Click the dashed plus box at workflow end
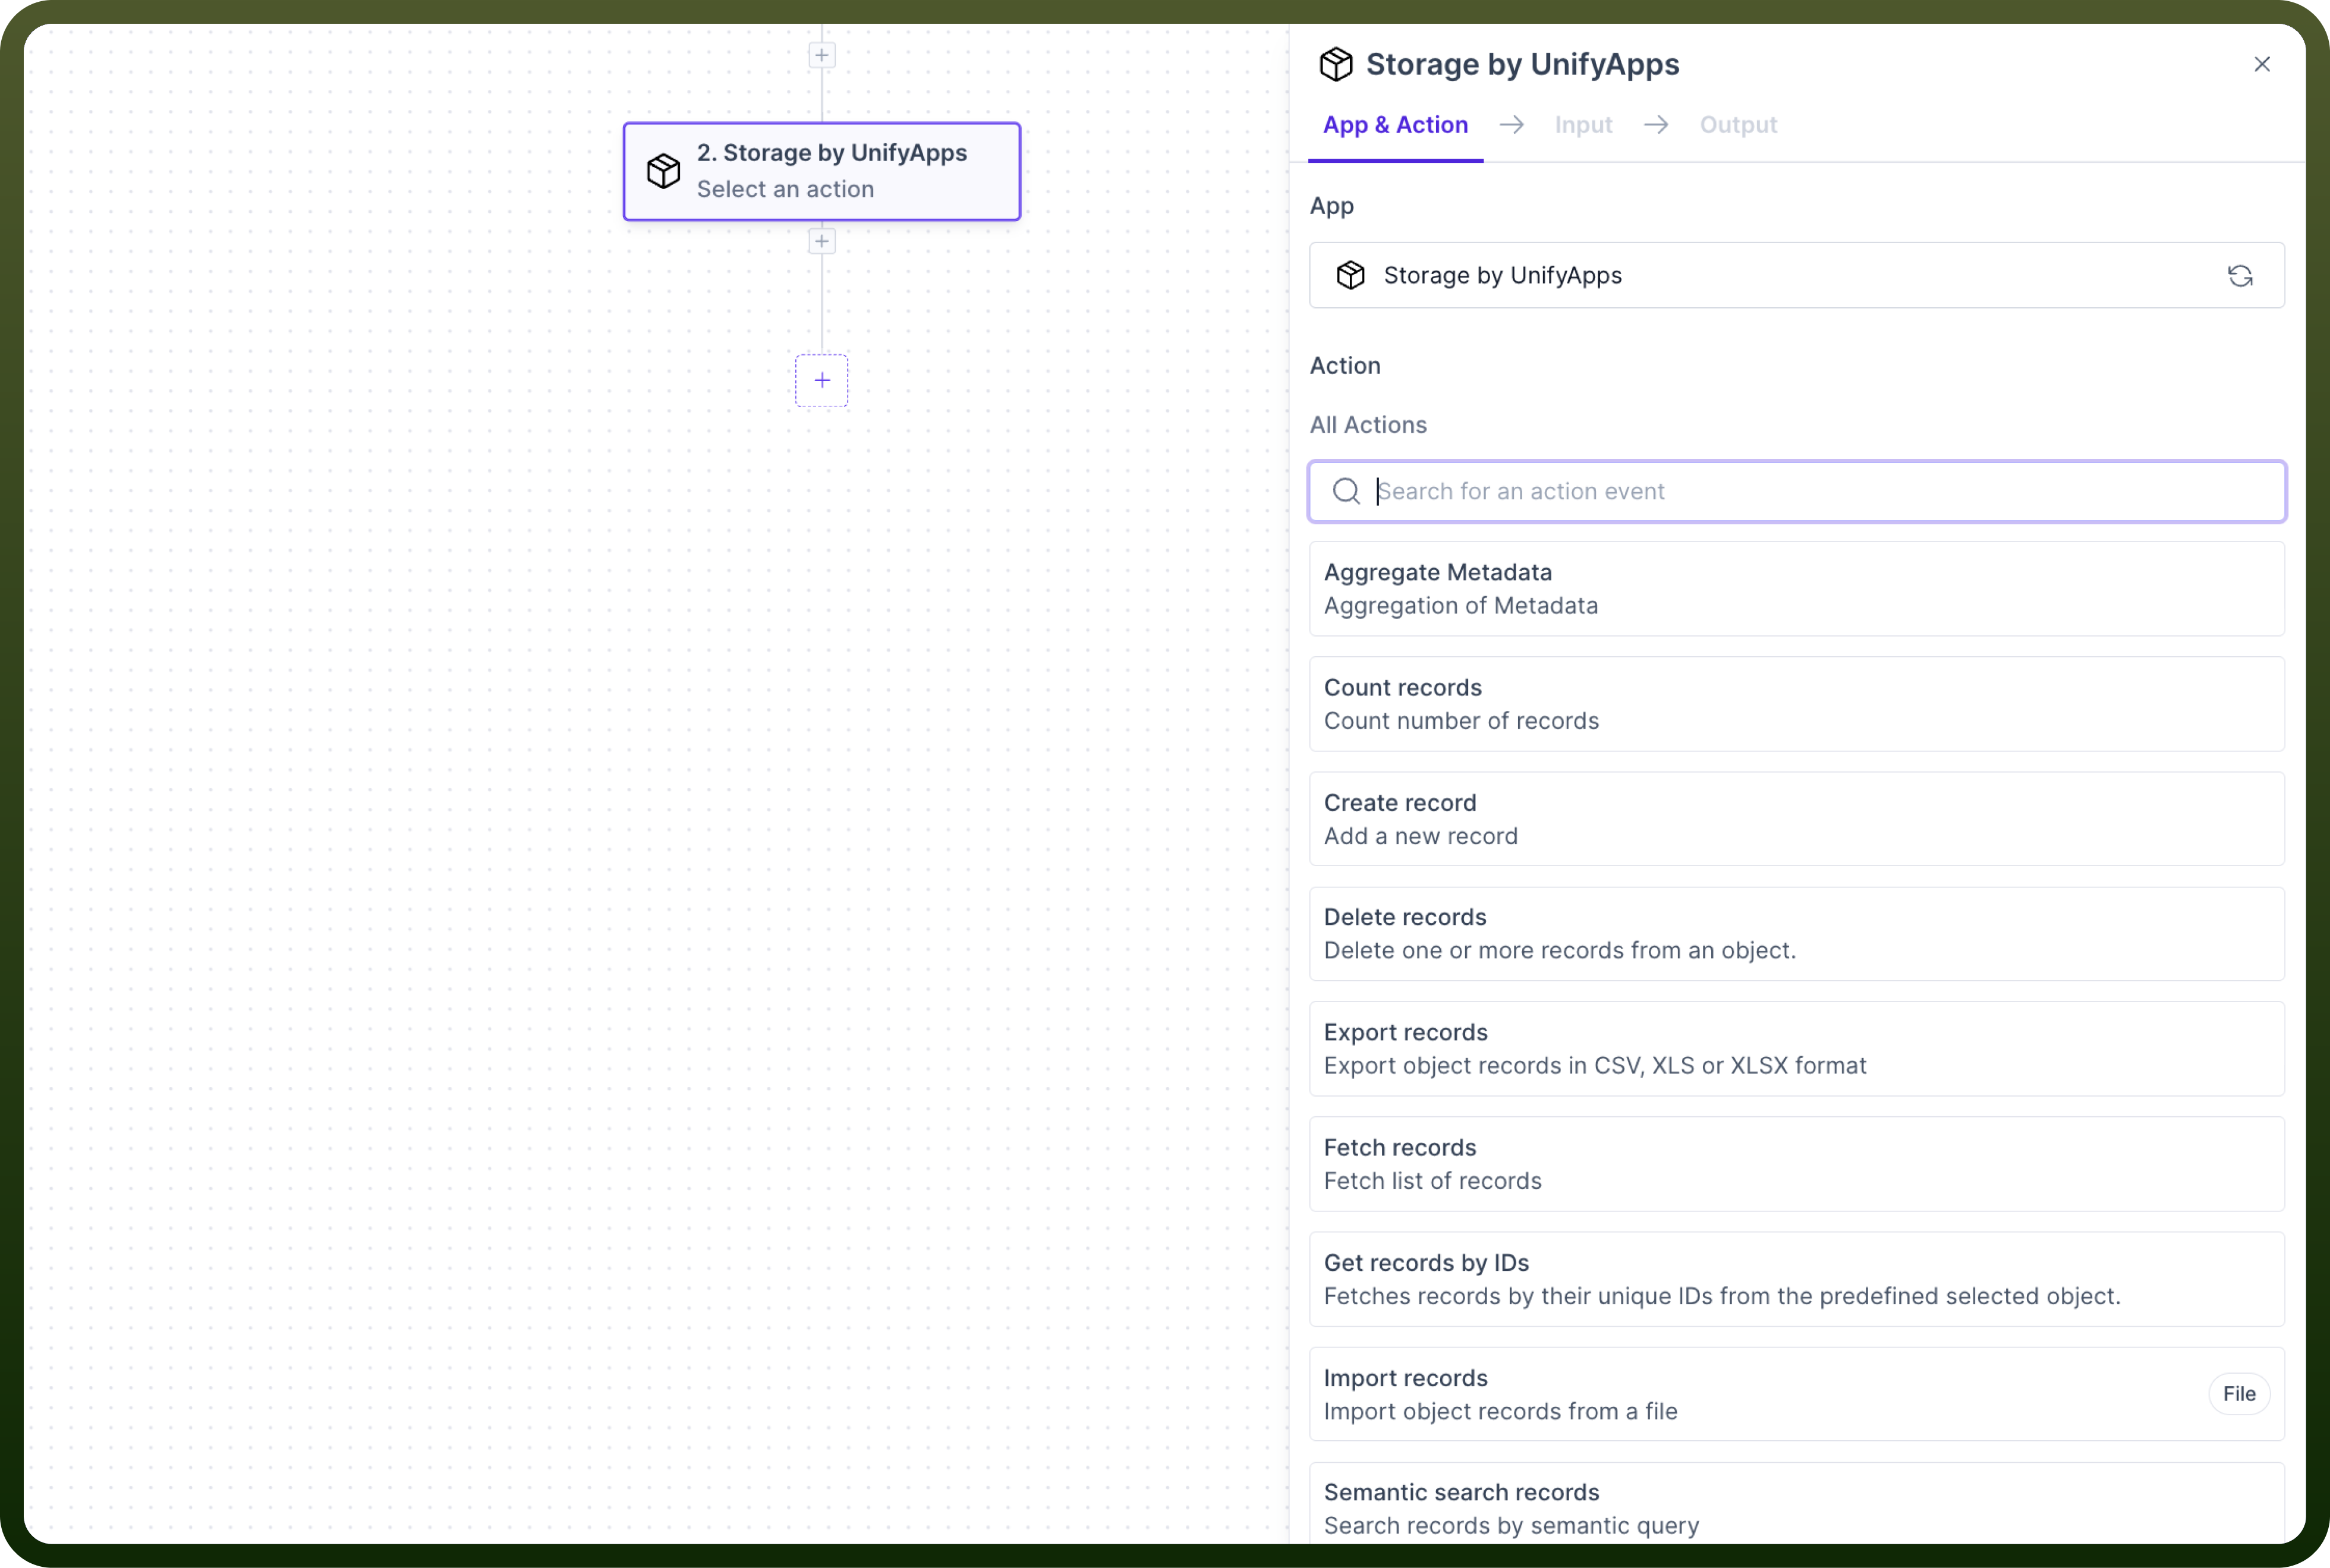2330x1568 pixels. pos(822,380)
